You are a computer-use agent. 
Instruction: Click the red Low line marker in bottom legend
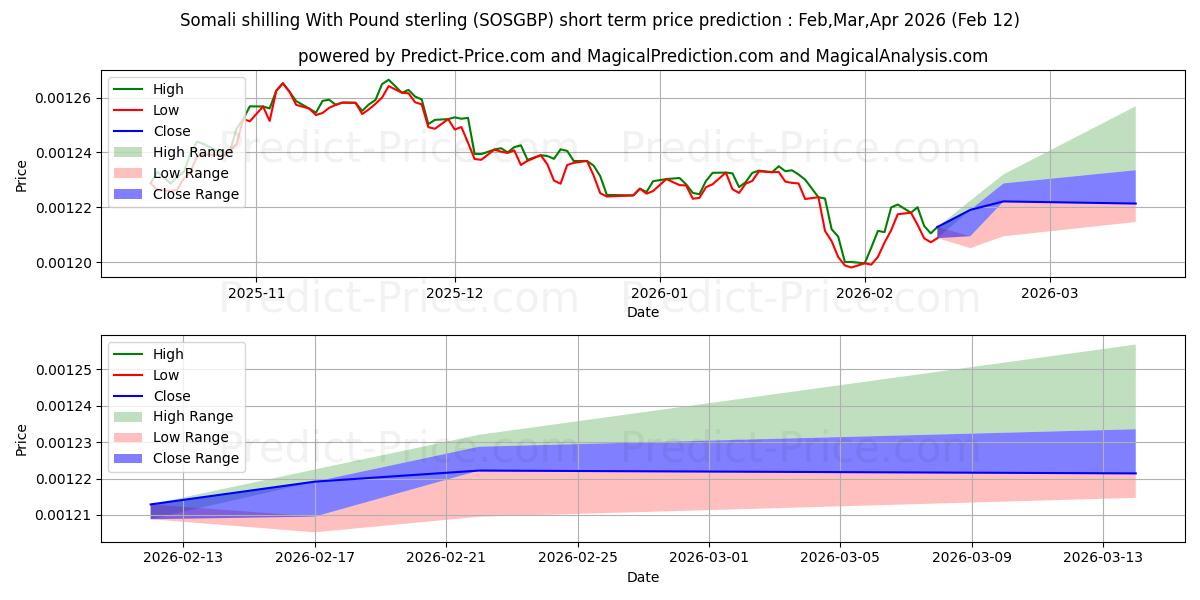click(130, 376)
